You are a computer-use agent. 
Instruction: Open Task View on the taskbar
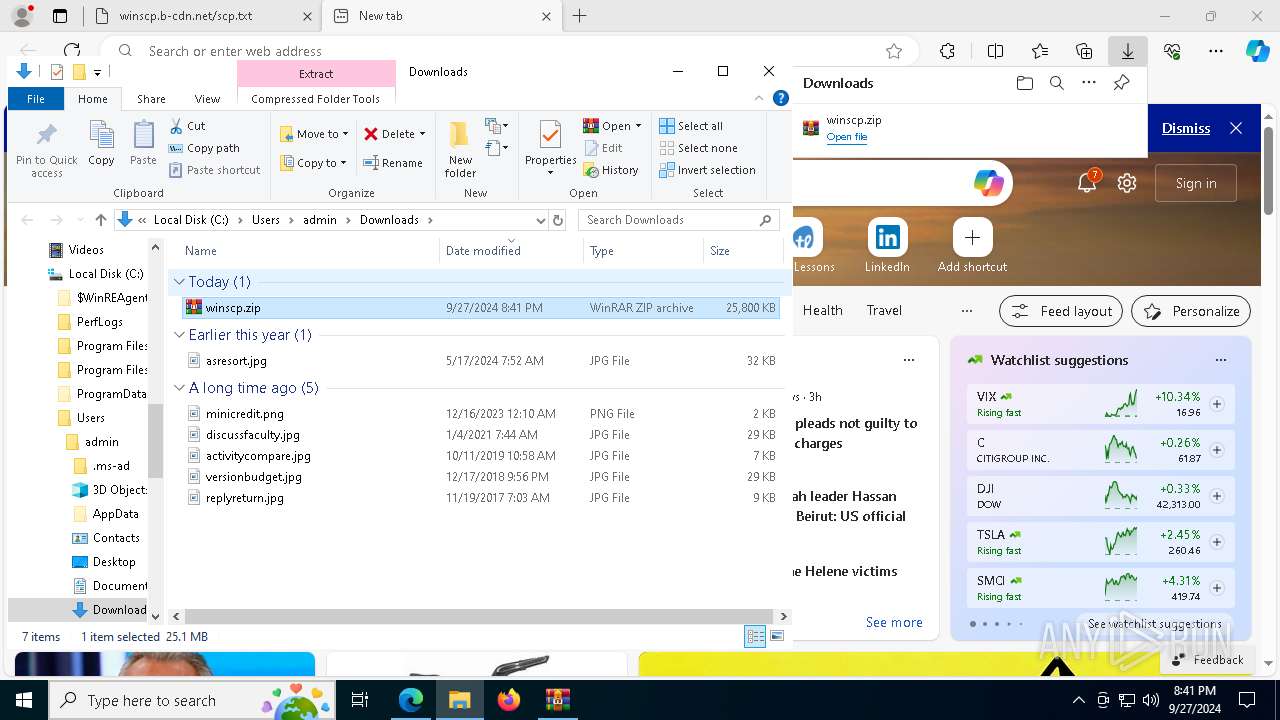[x=360, y=700]
